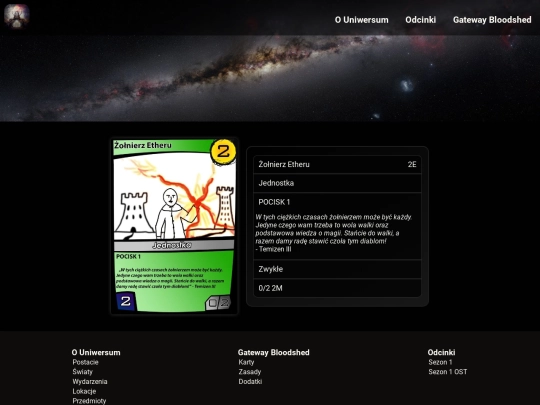Click the Żołnierz Etheru card image
The height and width of the screenshot is (405, 540).
tap(174, 226)
